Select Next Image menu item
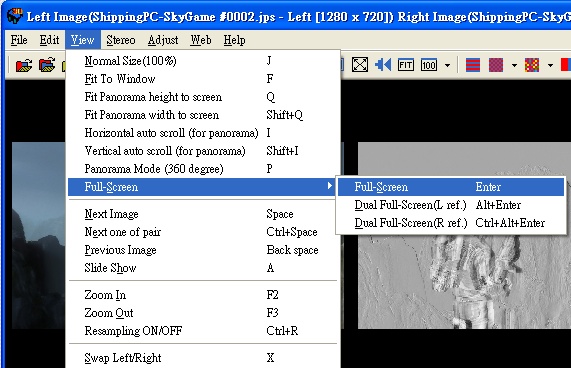571x368 pixels. 202,214
